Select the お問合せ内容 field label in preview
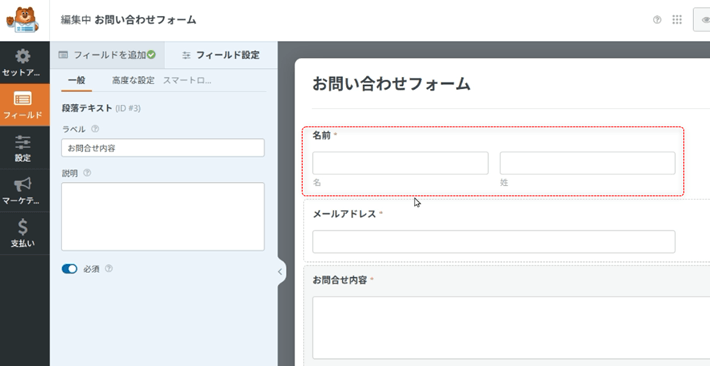The width and height of the screenshot is (710, 366). (340, 280)
